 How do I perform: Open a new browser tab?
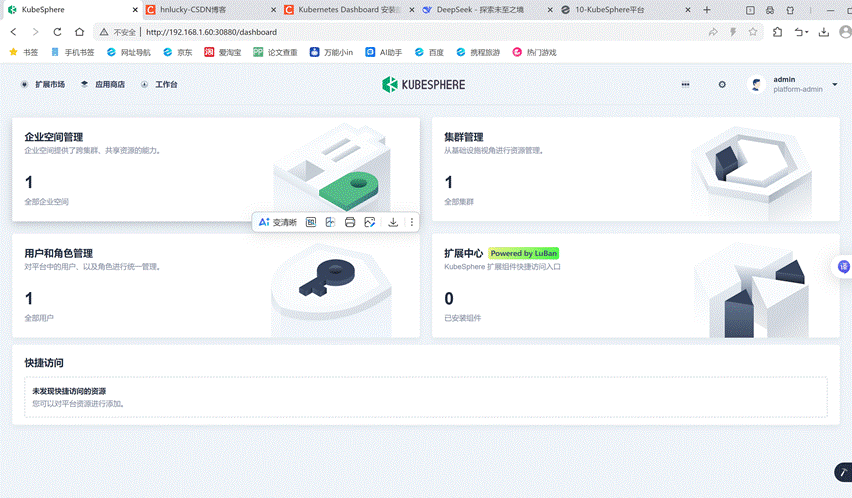(x=707, y=10)
